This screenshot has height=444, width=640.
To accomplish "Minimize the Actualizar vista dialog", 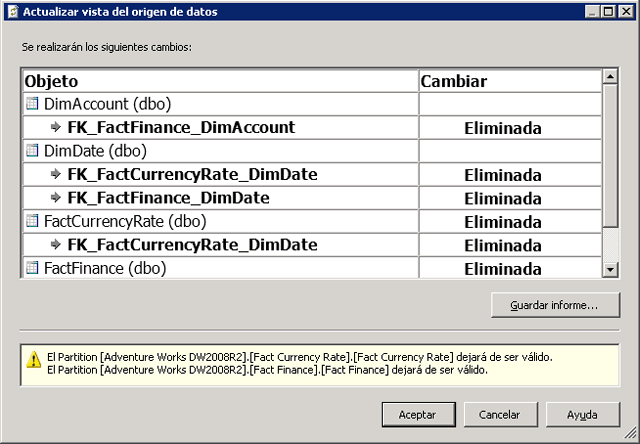I will coord(592,11).
